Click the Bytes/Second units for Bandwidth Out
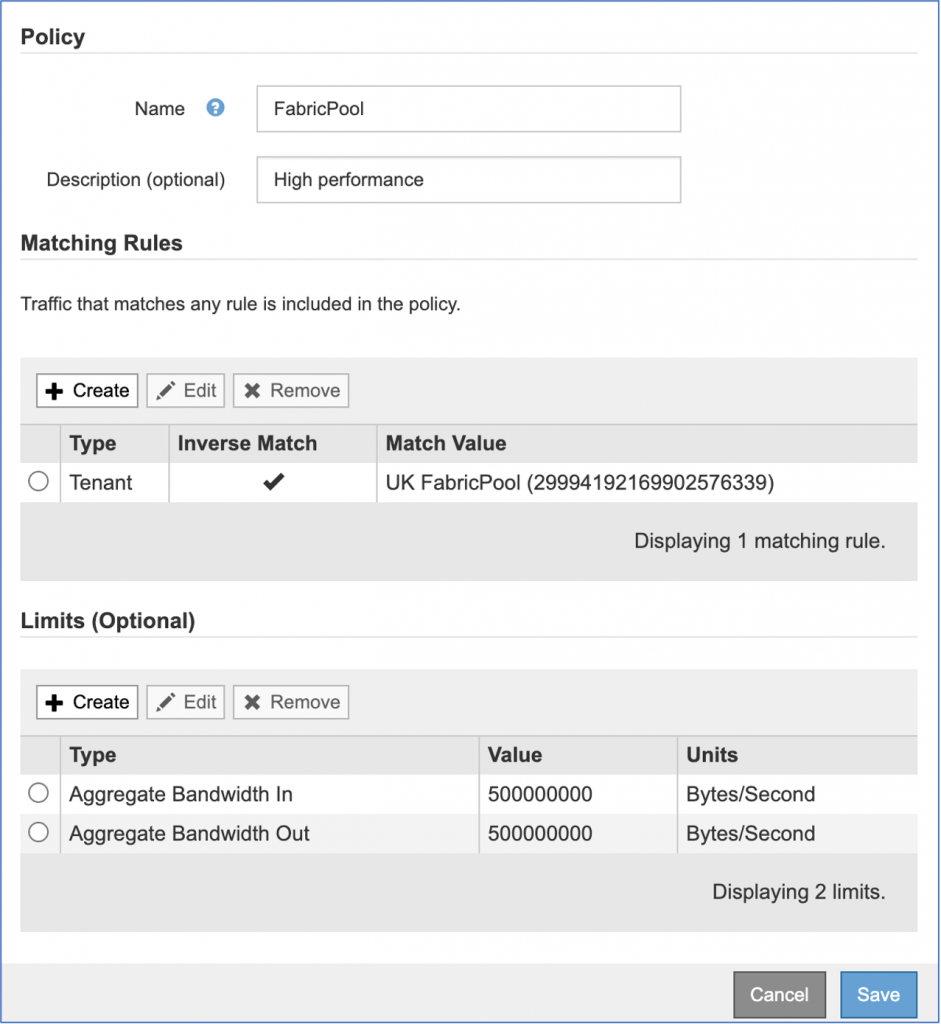Screen dimensions: 941x1024 750,833
